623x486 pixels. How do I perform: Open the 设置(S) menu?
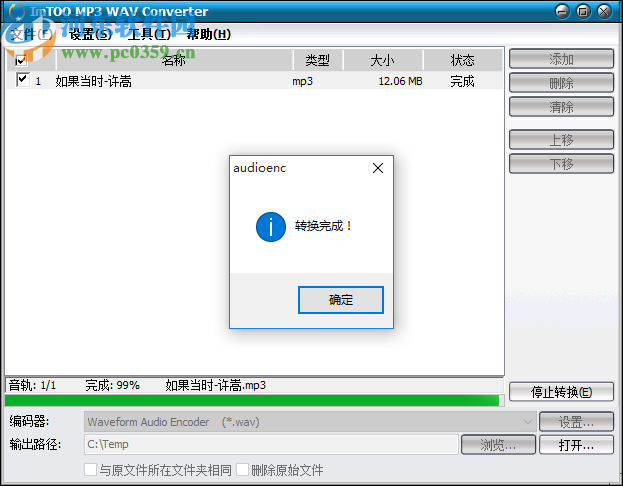point(90,35)
